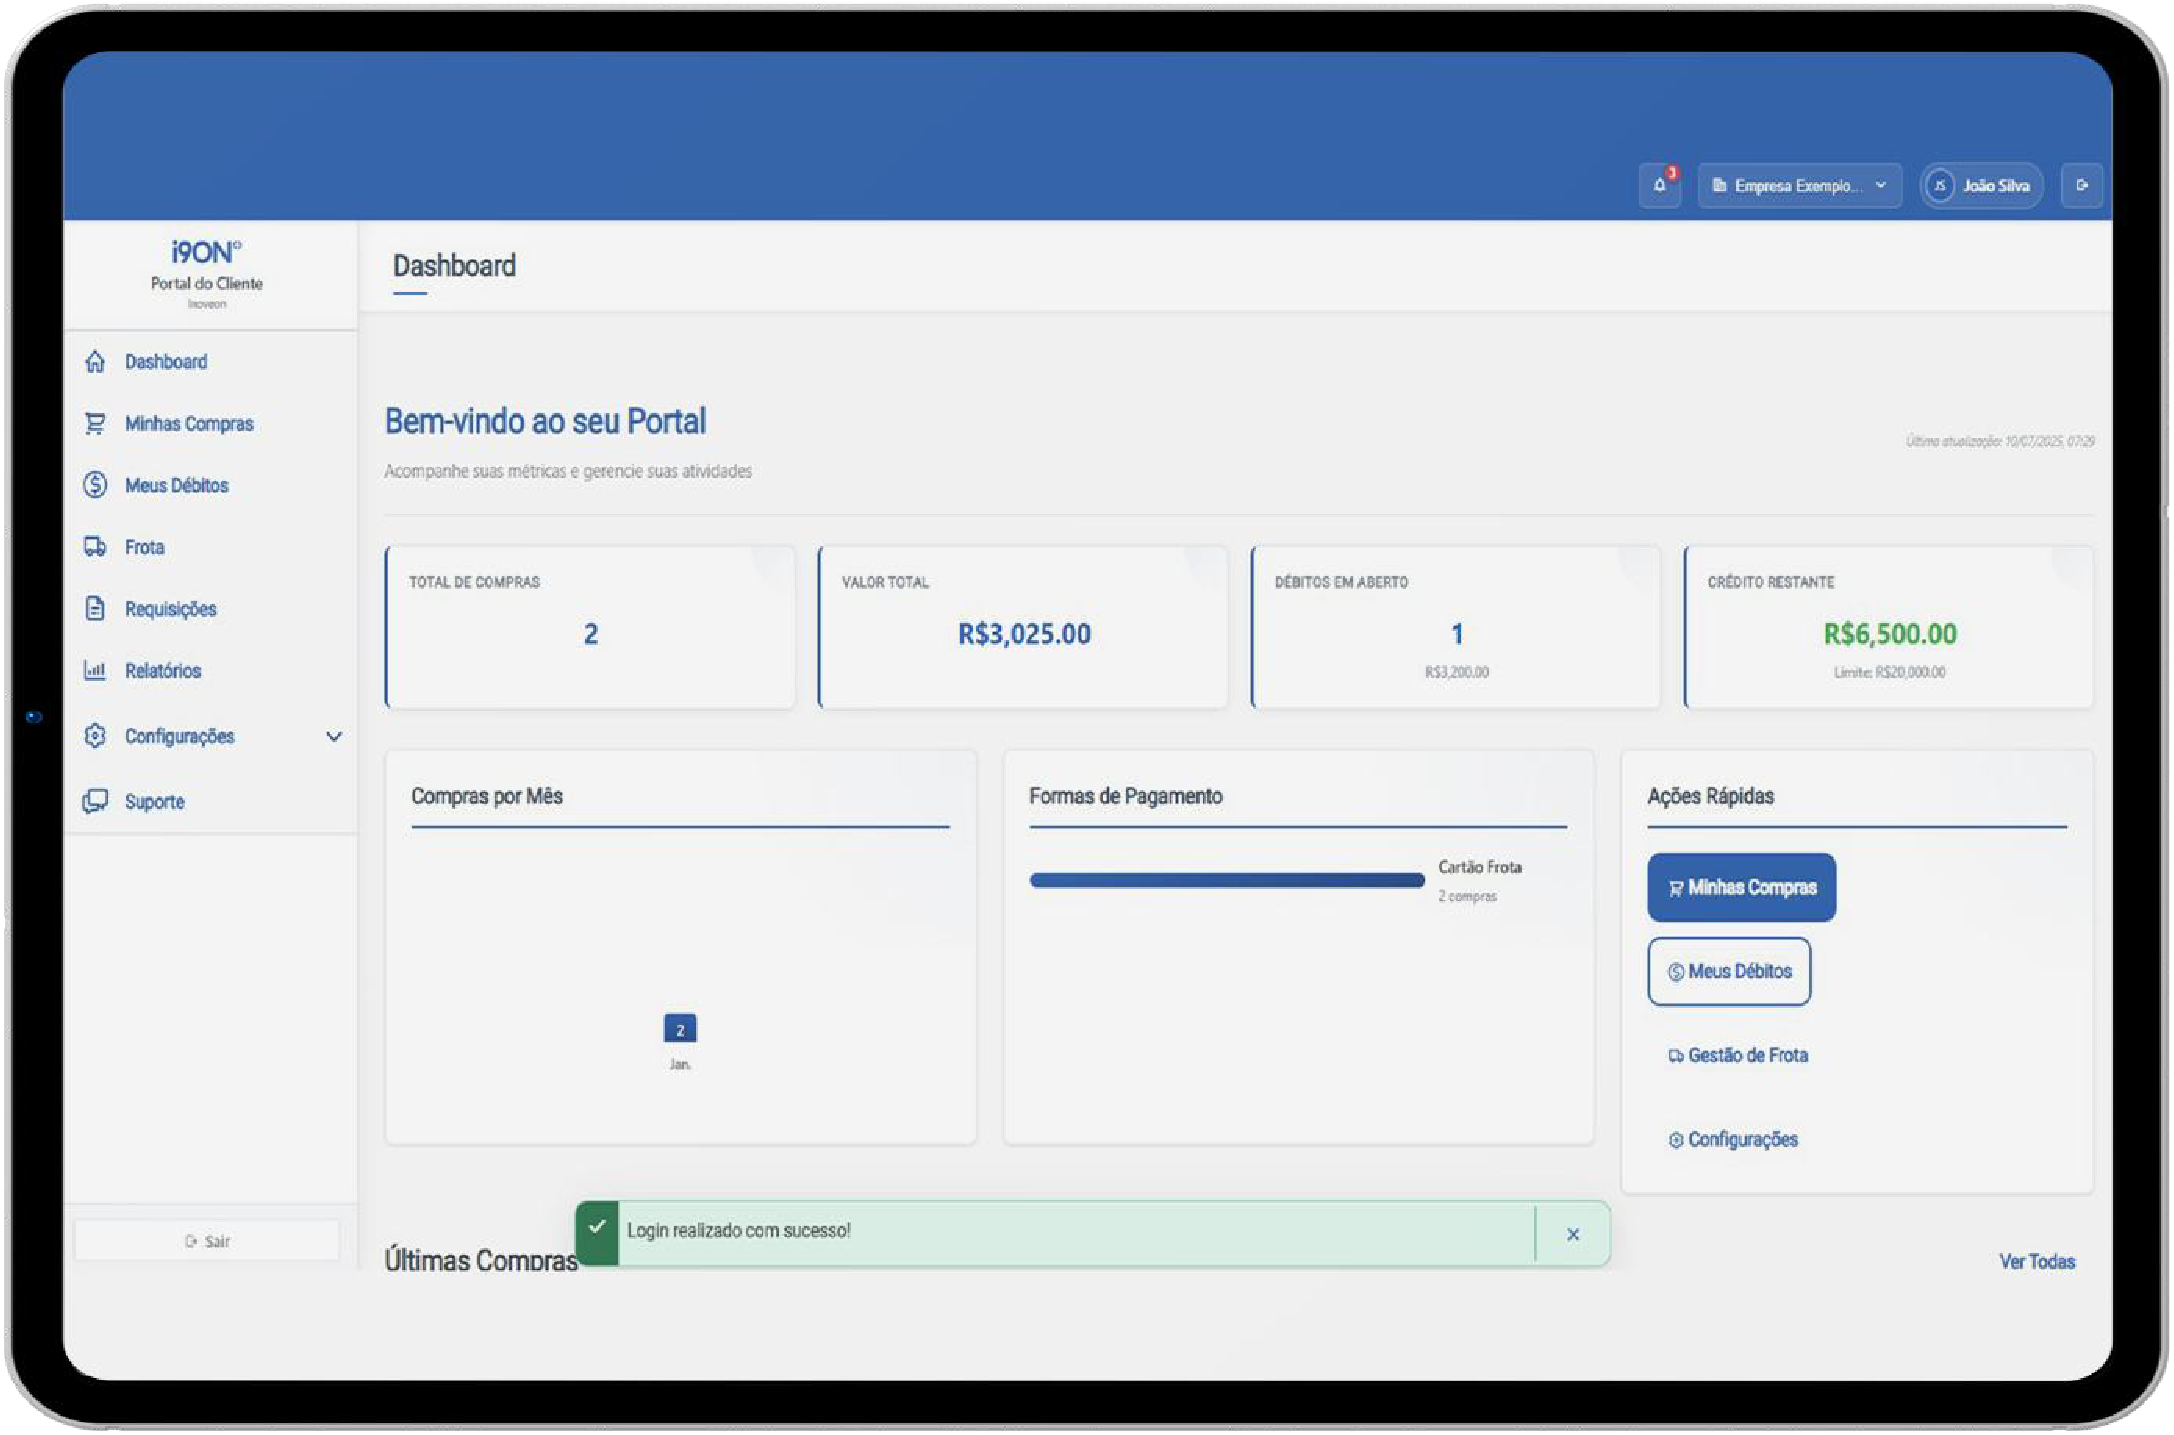Open the Ver Todas link

(x=2036, y=1262)
